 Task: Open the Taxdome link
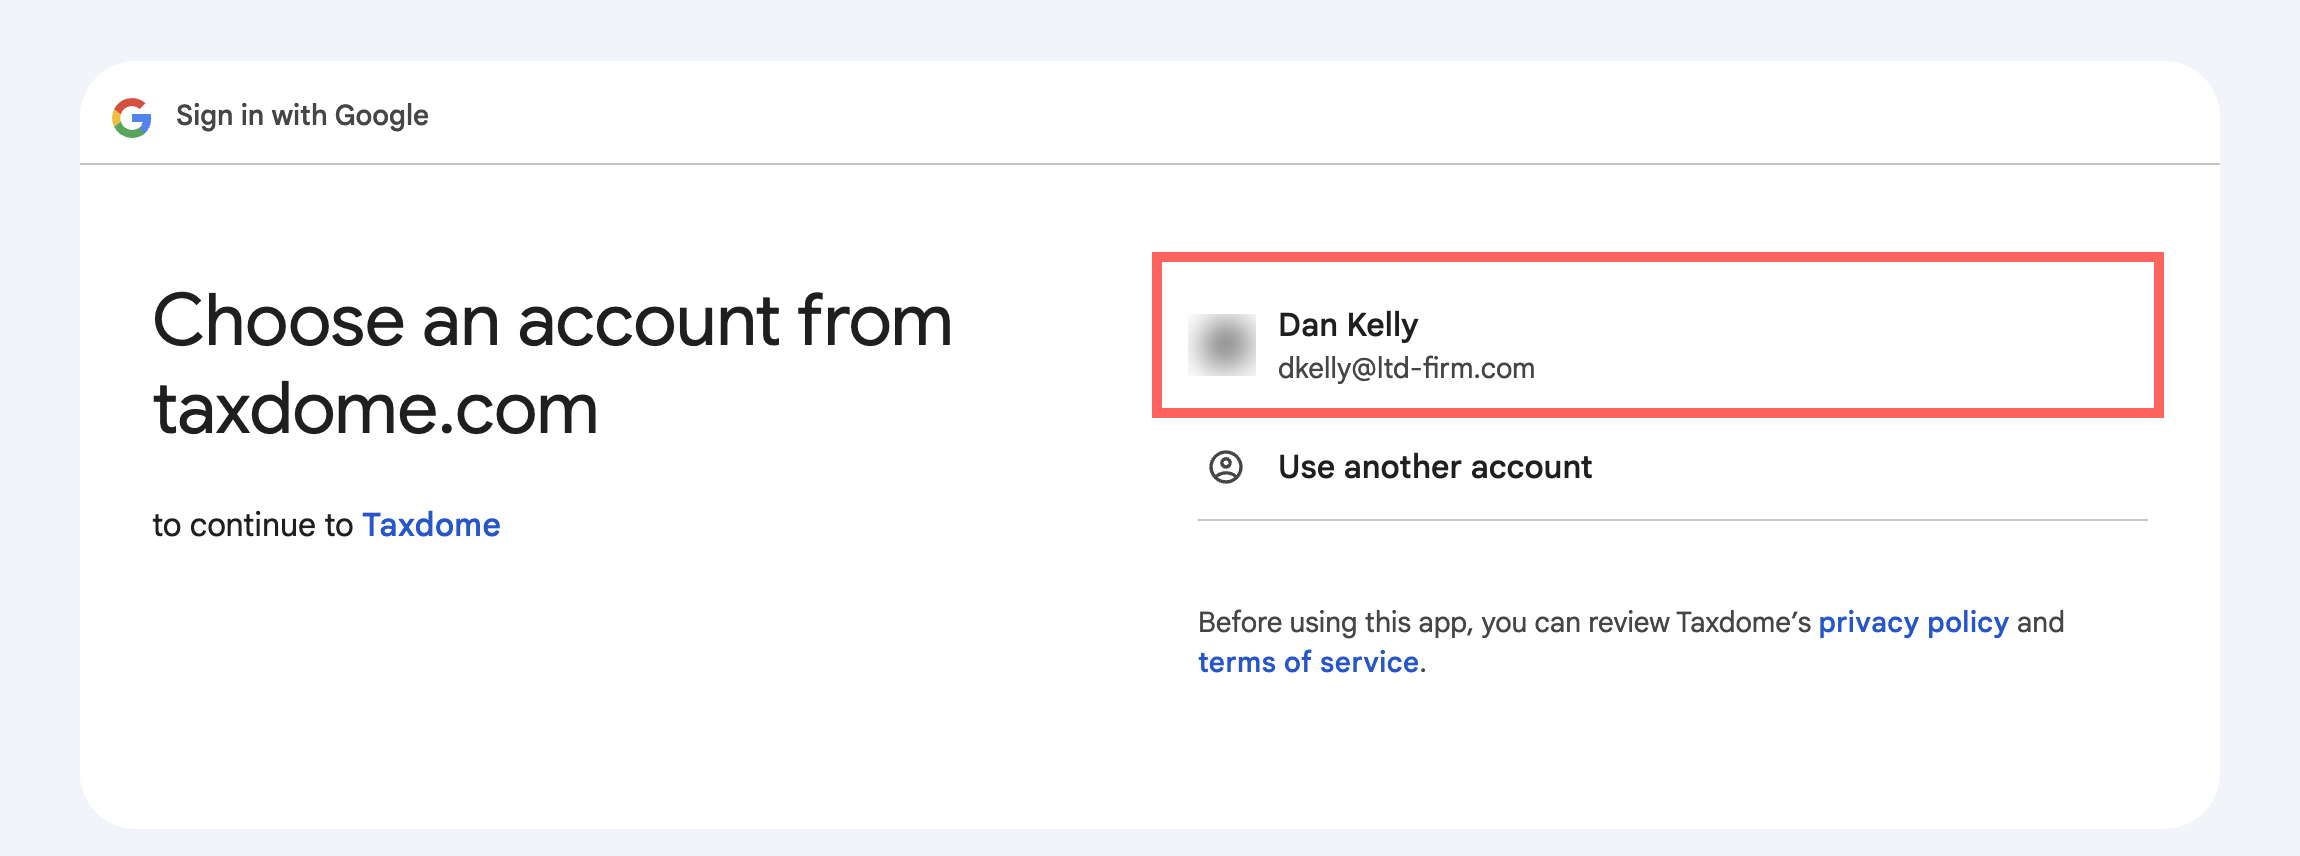tap(431, 525)
